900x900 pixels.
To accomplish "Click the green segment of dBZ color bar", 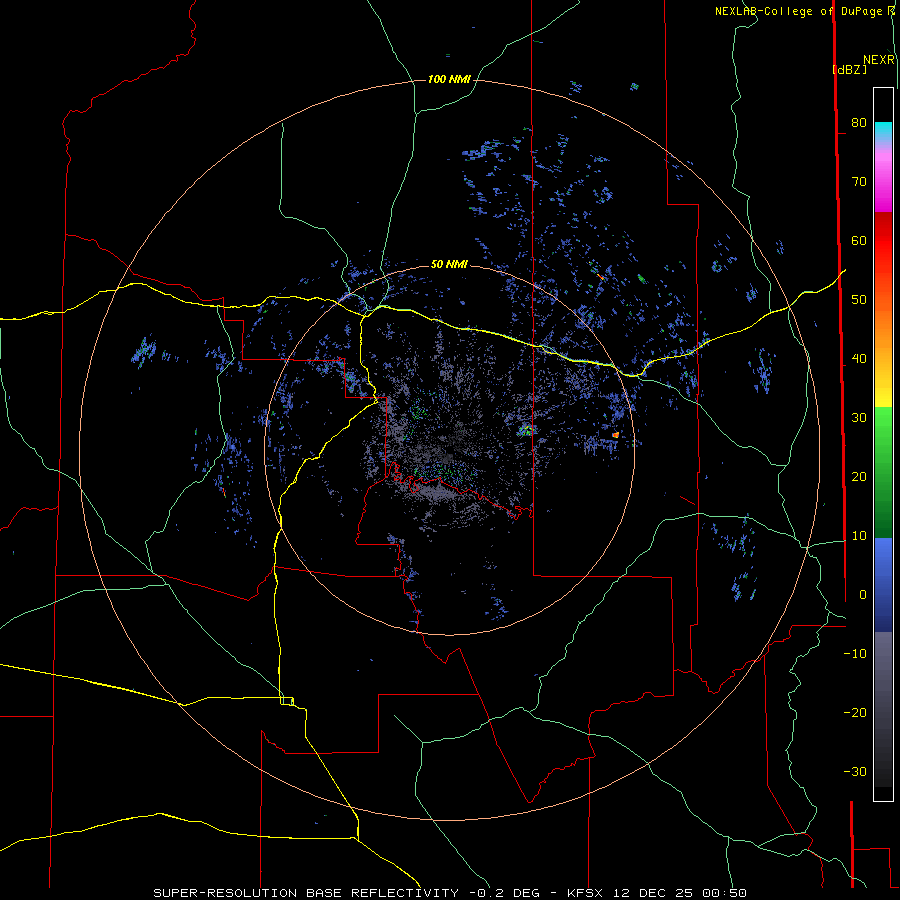I will 883,472.
